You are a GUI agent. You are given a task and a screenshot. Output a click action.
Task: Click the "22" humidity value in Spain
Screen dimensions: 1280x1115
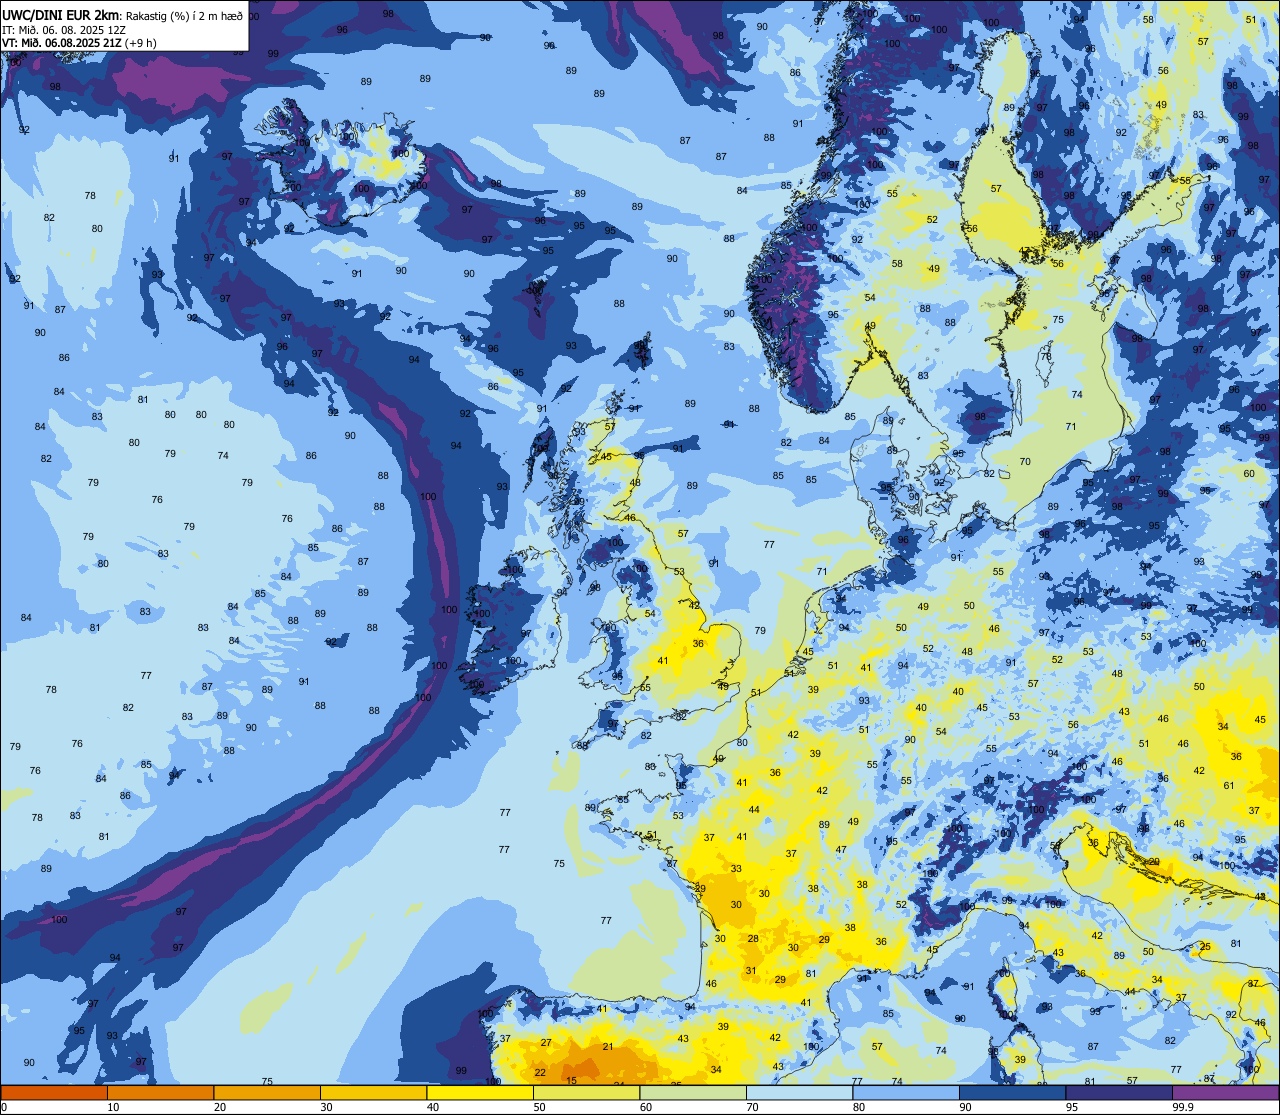[540, 1072]
